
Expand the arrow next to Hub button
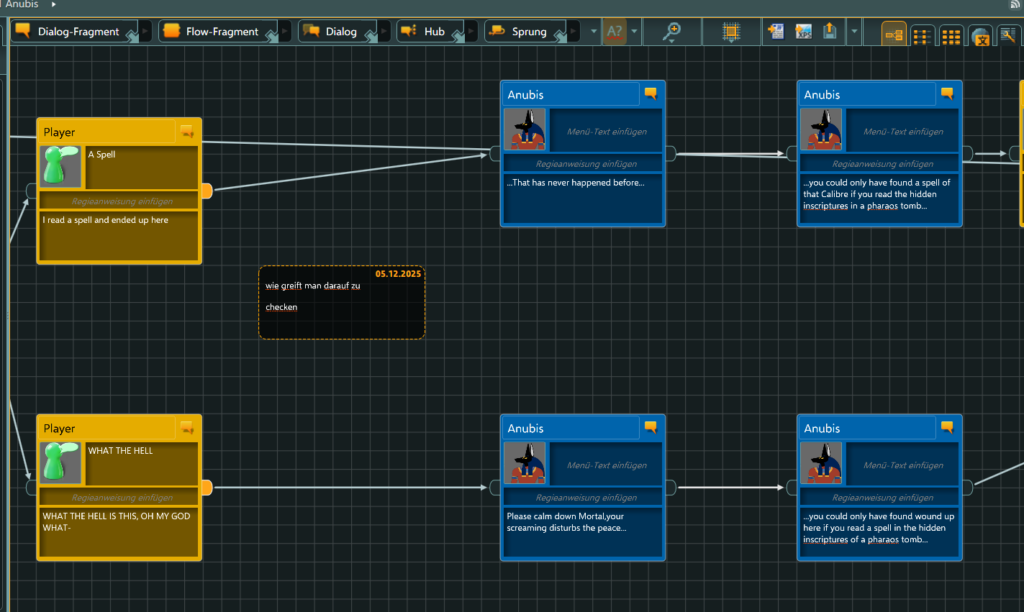pos(472,32)
